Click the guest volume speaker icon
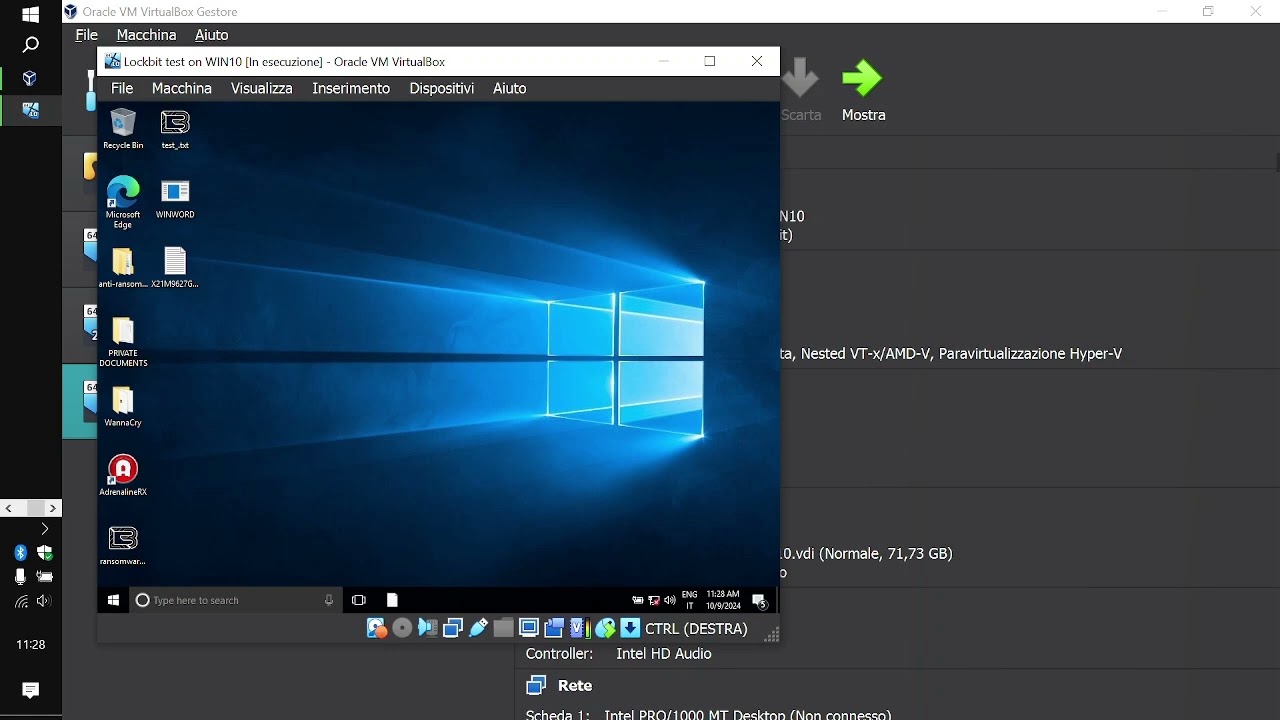Image resolution: width=1280 pixels, height=720 pixels. click(670, 600)
